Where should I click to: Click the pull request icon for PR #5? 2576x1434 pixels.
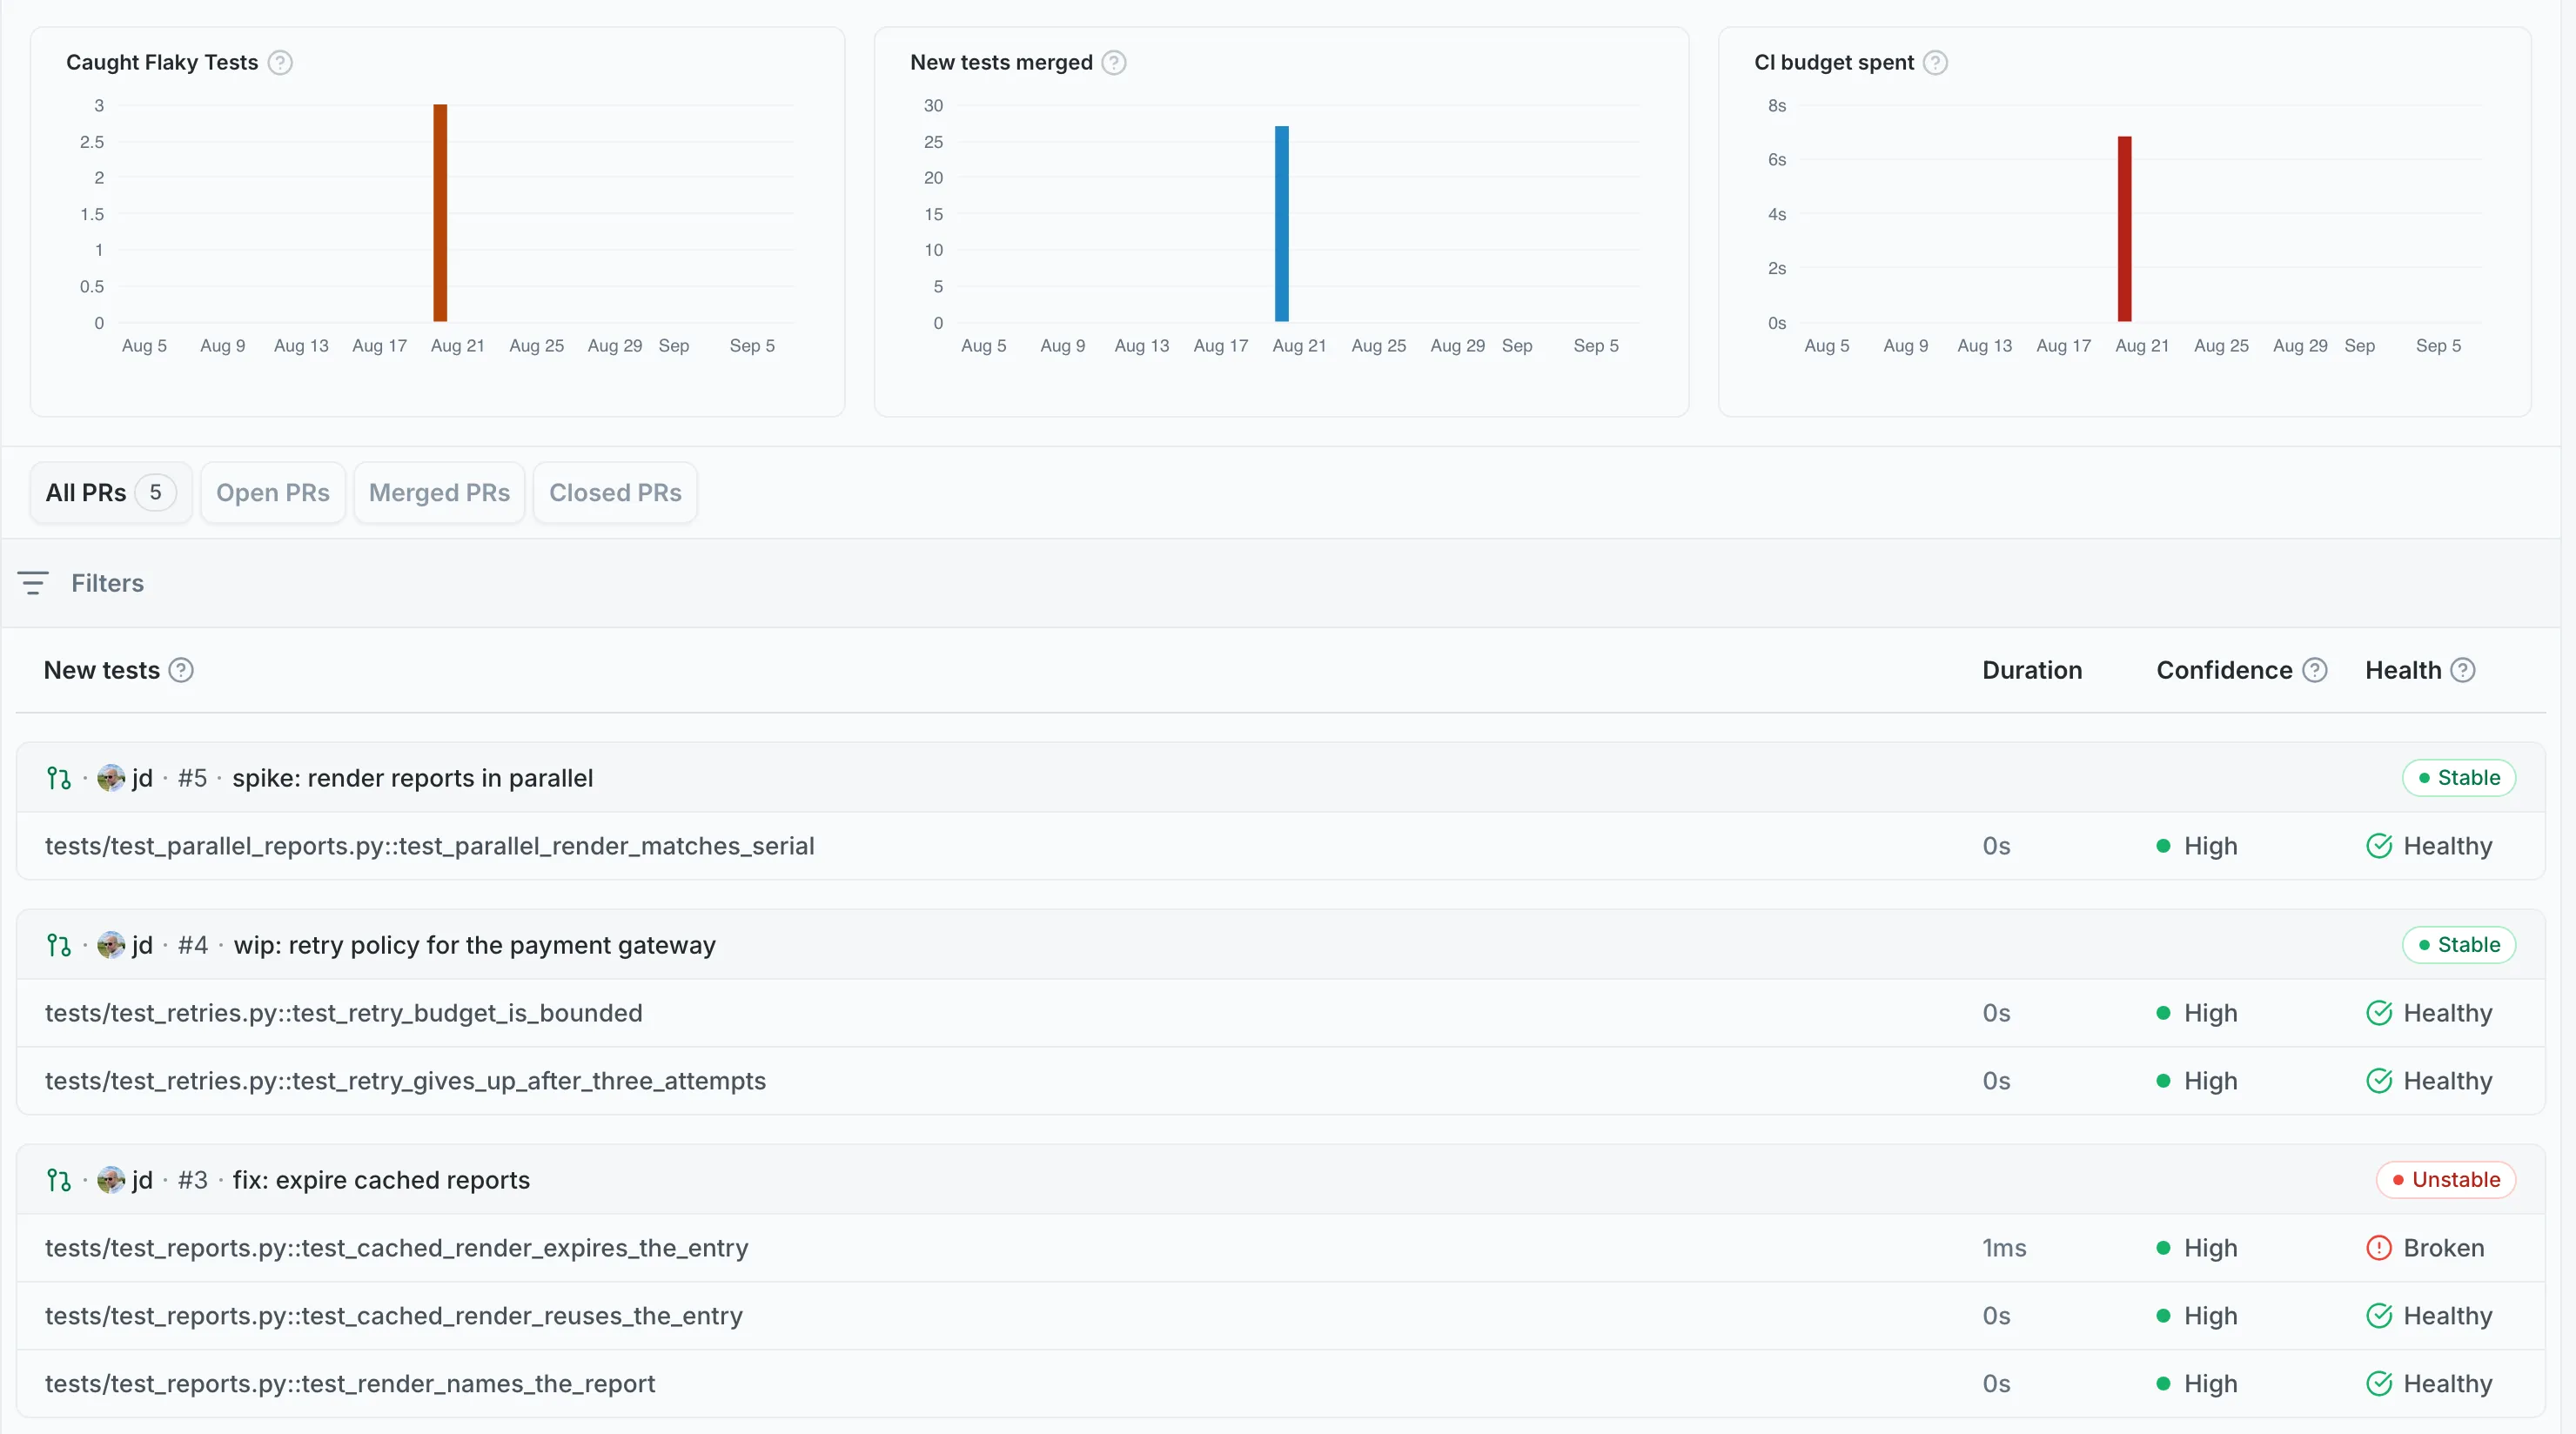pyautogui.click(x=59, y=778)
